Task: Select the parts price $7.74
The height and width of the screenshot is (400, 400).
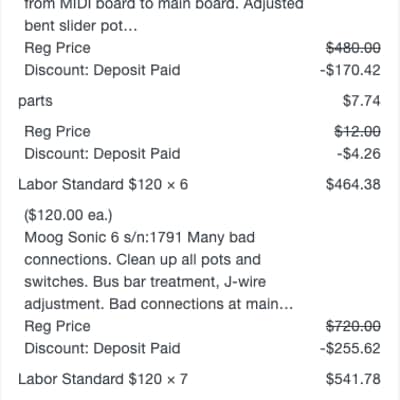Action: pos(362,101)
